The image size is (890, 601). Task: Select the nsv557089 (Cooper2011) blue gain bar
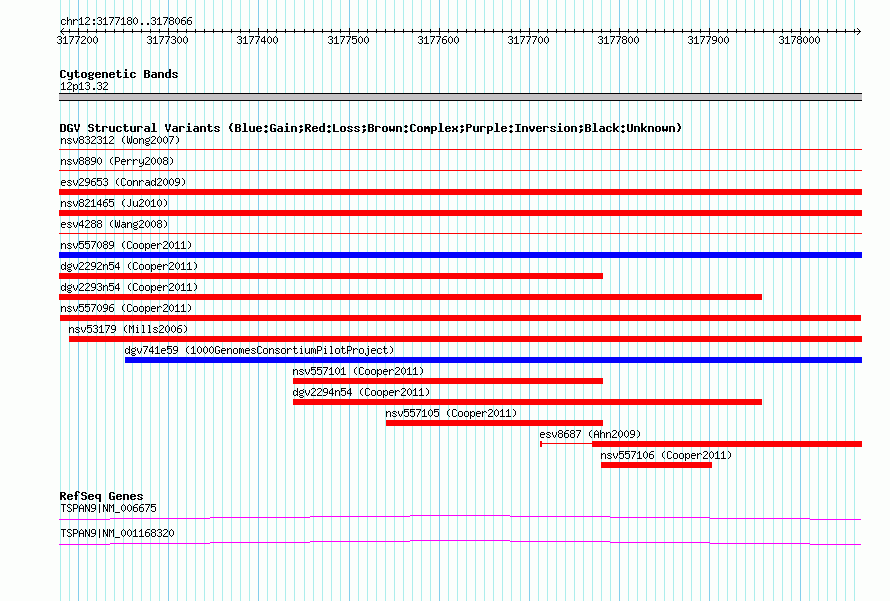coord(460,255)
